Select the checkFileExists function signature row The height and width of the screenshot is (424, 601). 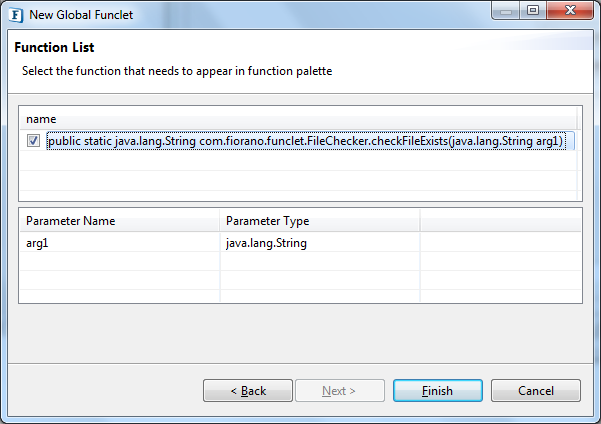click(305, 142)
